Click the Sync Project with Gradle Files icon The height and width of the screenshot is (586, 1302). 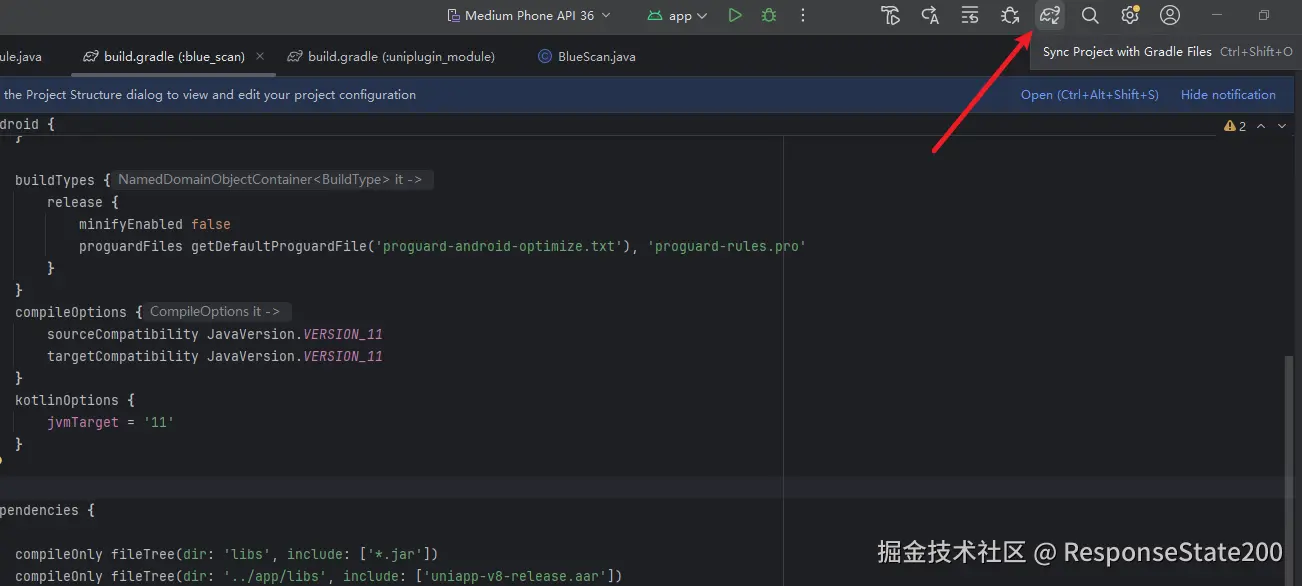(1050, 16)
